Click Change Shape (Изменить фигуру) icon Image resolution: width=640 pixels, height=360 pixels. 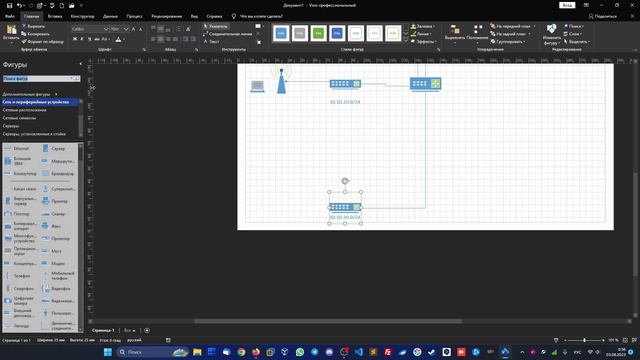coord(551,34)
